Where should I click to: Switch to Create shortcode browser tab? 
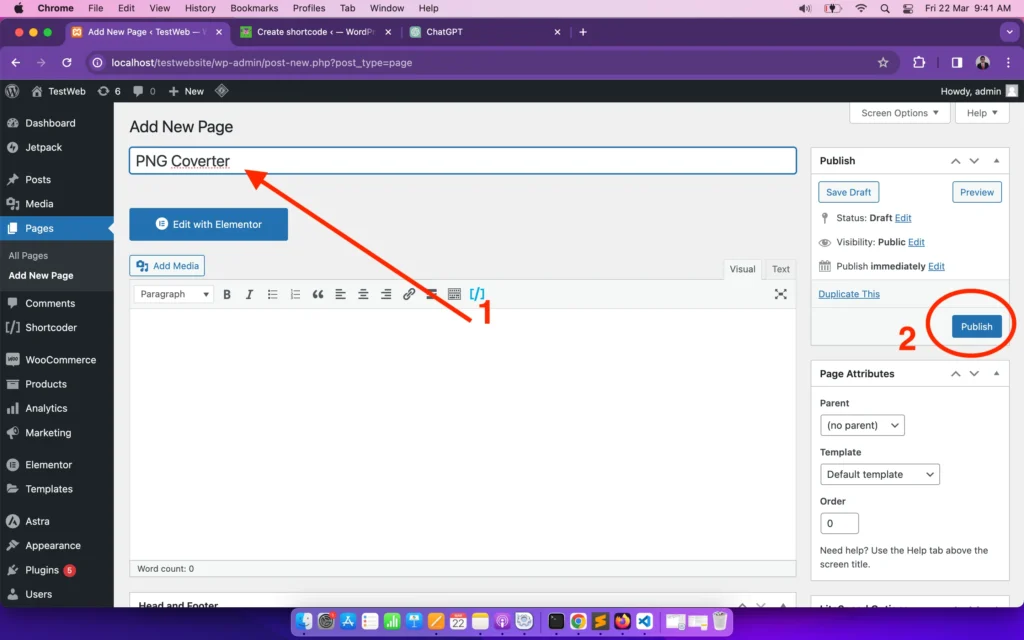315,32
